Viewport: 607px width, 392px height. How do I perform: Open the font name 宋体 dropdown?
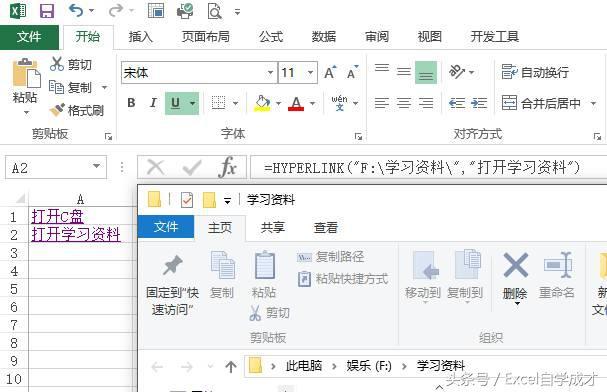(x=270, y=72)
